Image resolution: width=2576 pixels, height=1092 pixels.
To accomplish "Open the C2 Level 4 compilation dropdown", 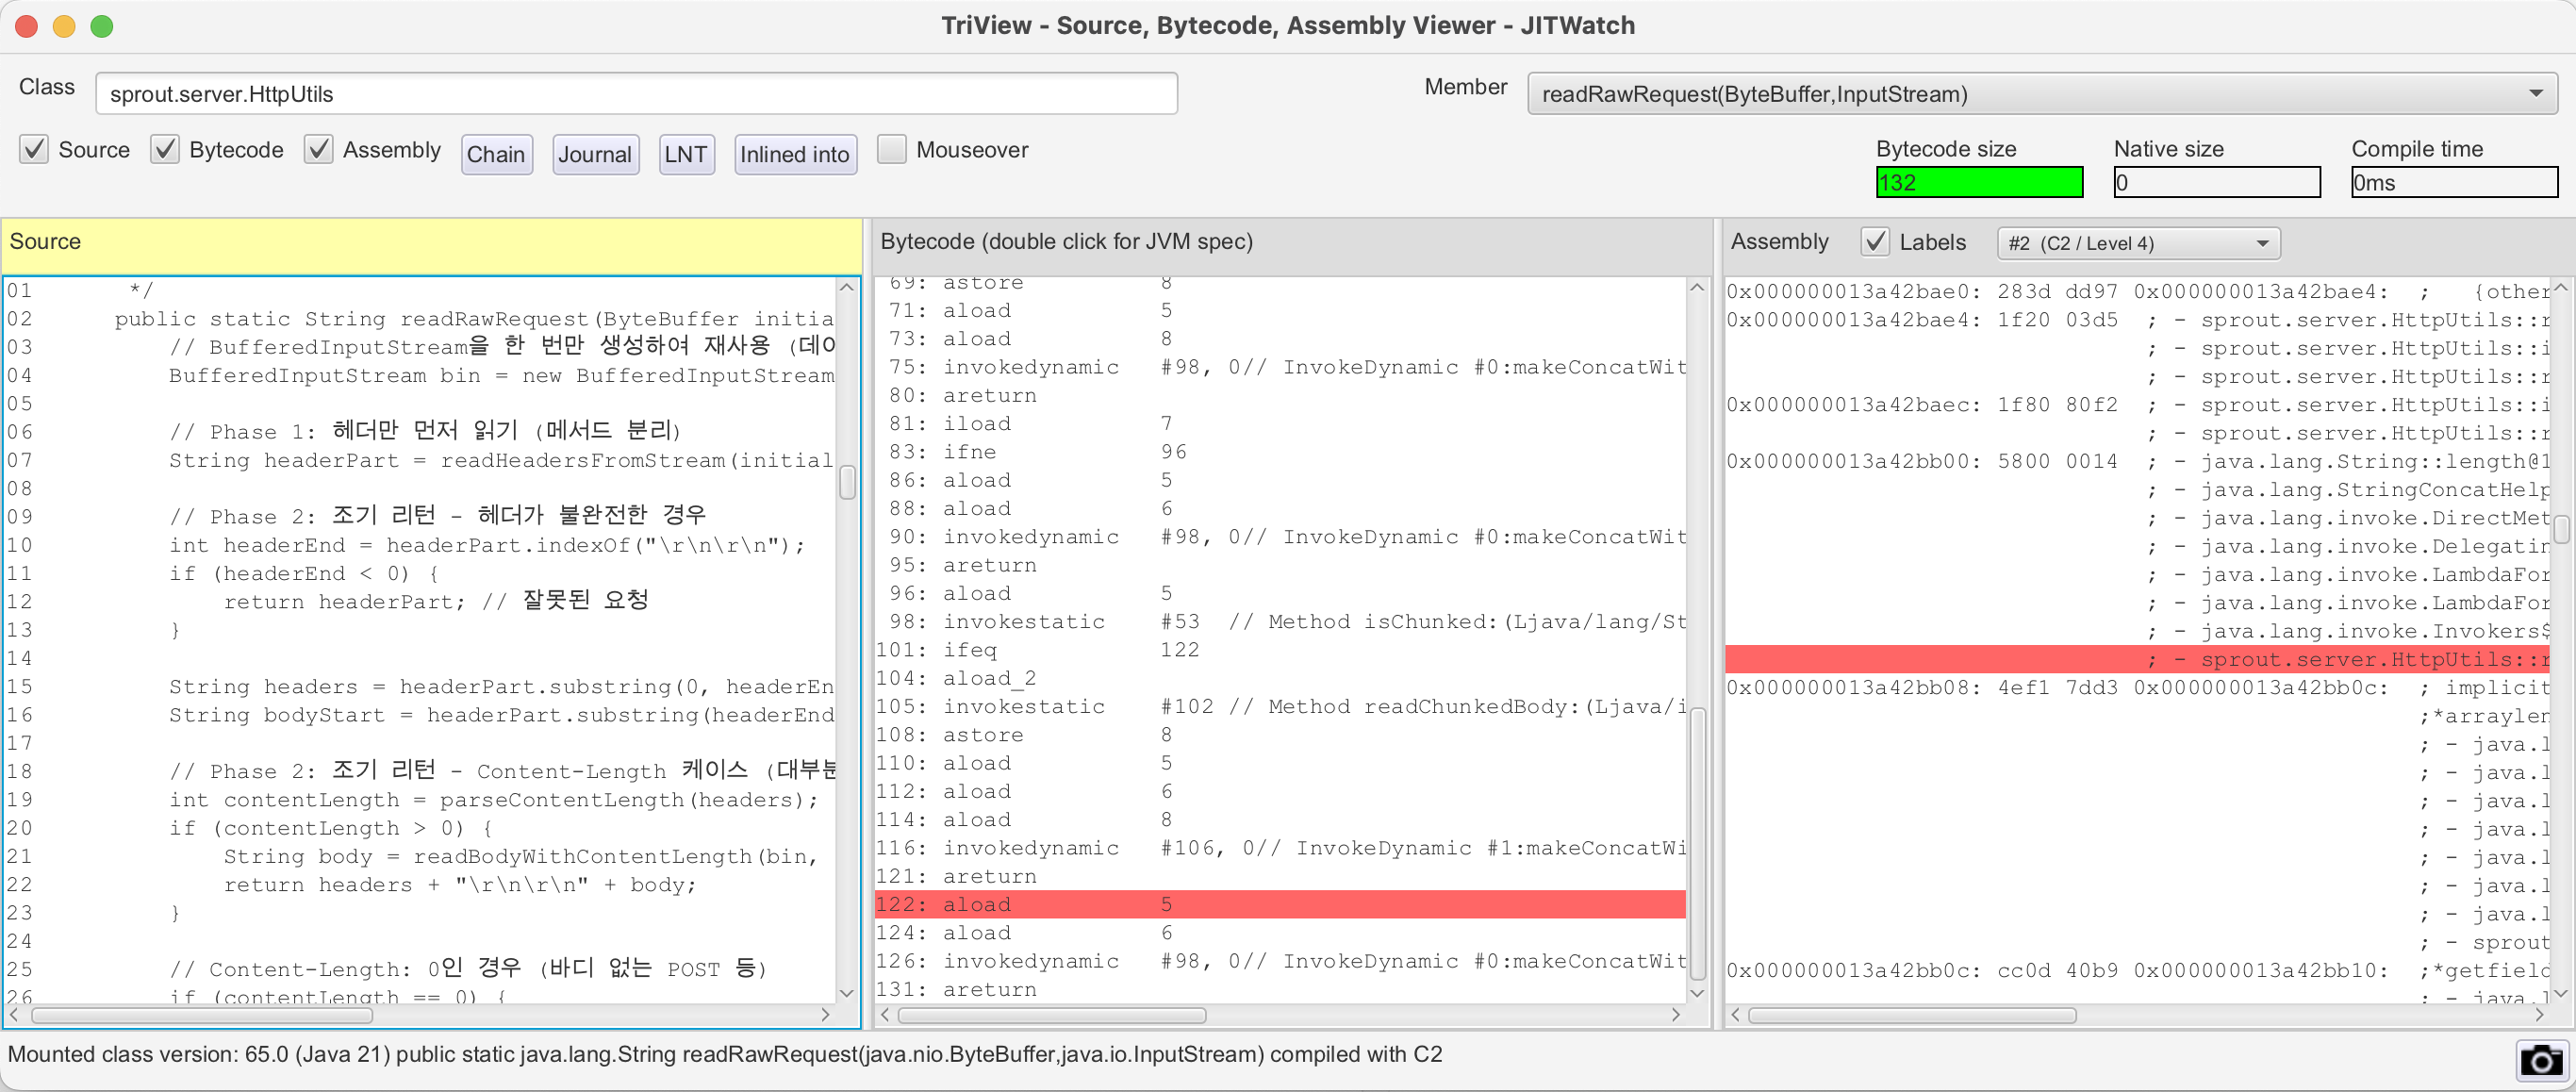I will coord(2138,243).
